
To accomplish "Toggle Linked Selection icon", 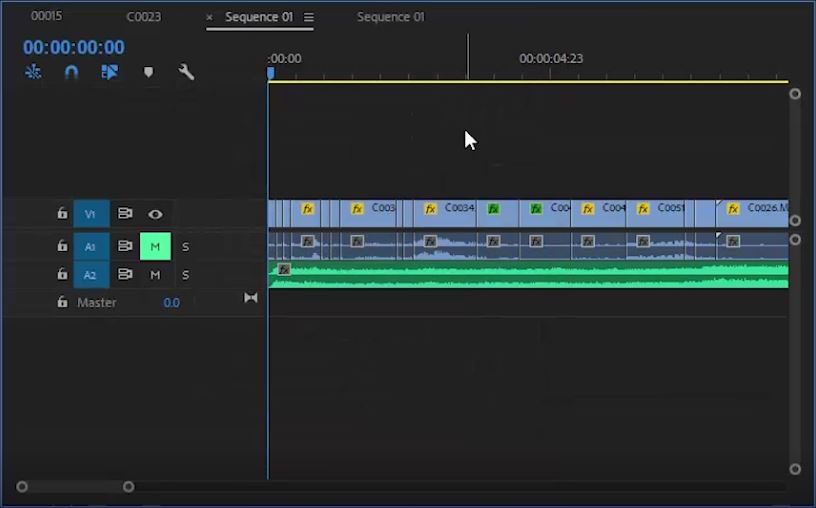I will [109, 72].
